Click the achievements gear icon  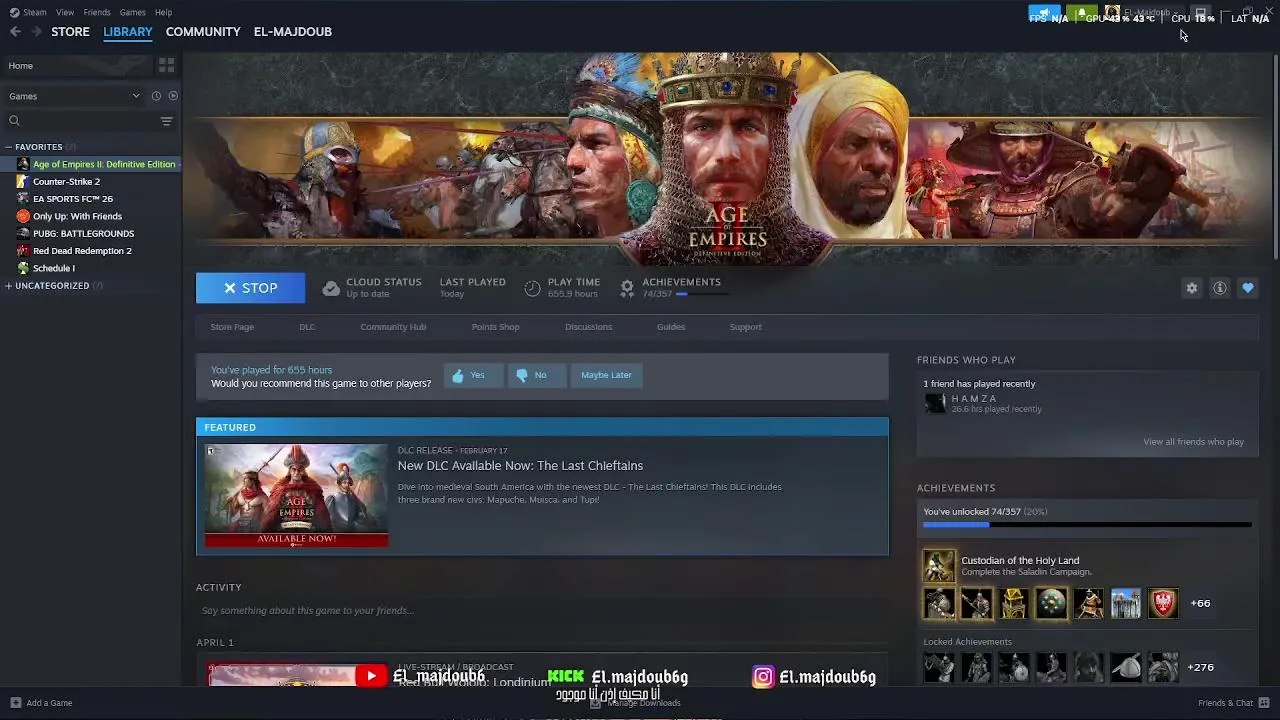click(x=627, y=288)
